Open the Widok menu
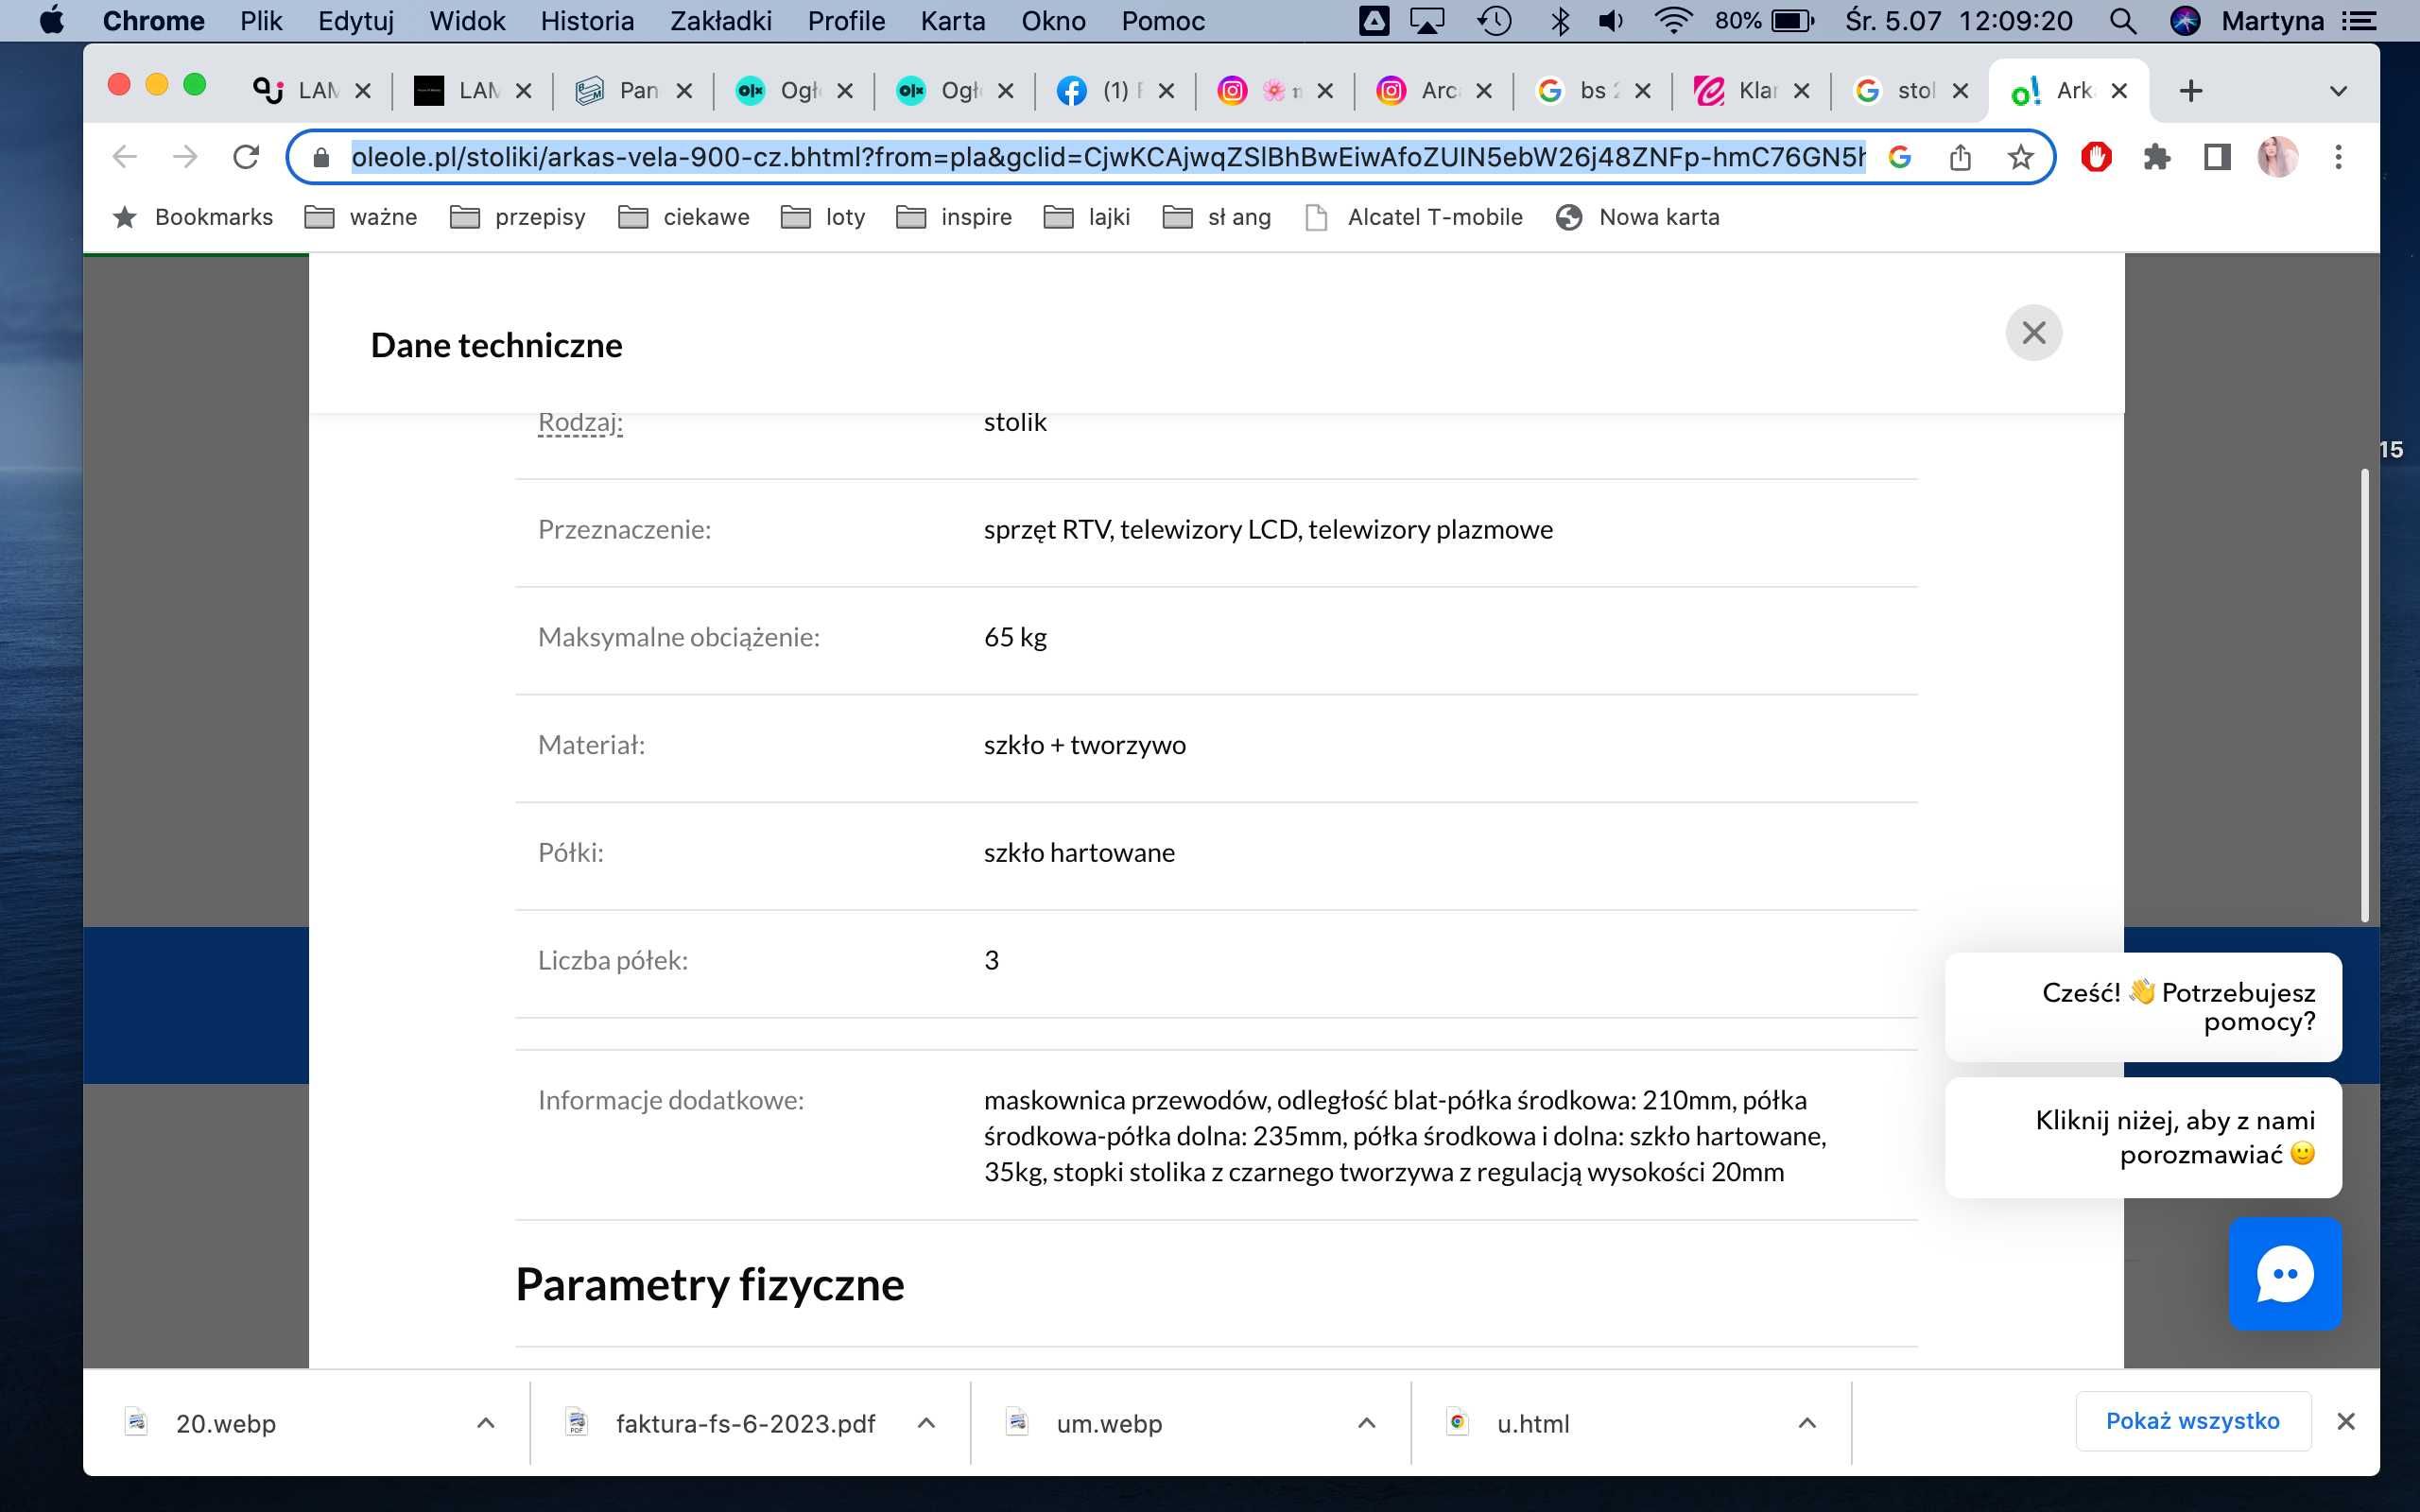This screenshot has width=2420, height=1512. coord(467,20)
